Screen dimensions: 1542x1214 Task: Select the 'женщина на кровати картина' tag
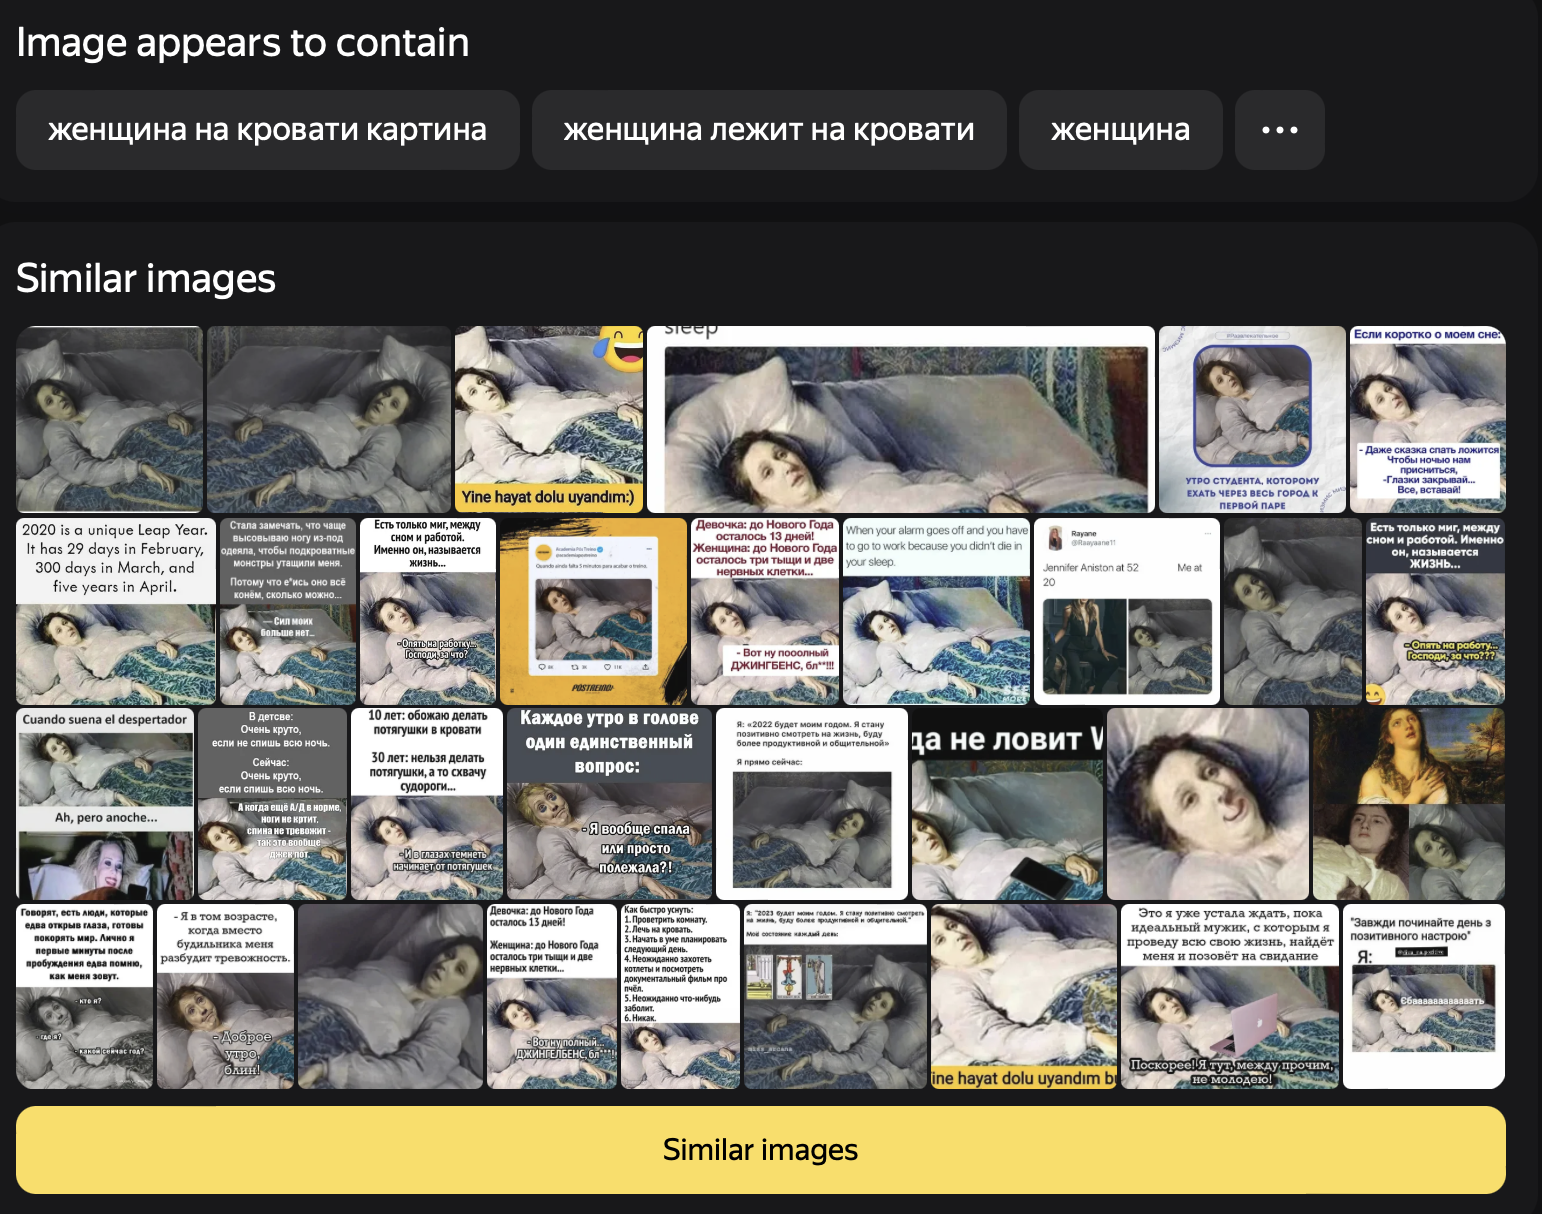(x=267, y=130)
